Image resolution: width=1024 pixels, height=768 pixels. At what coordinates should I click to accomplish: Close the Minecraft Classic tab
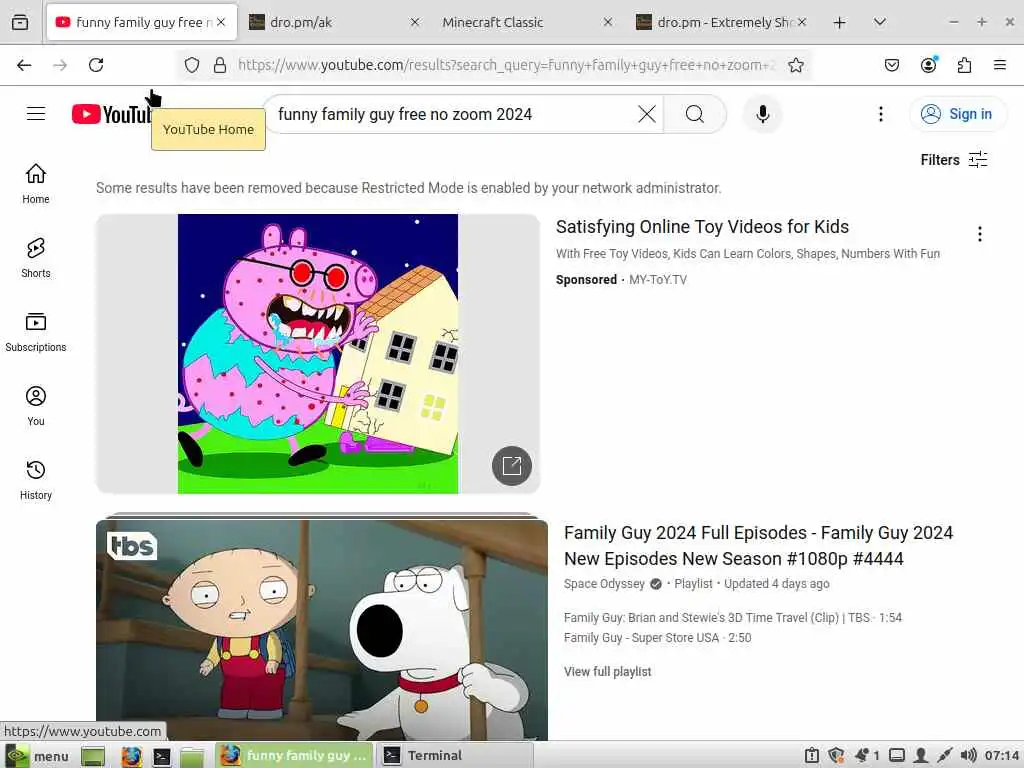tap(607, 22)
